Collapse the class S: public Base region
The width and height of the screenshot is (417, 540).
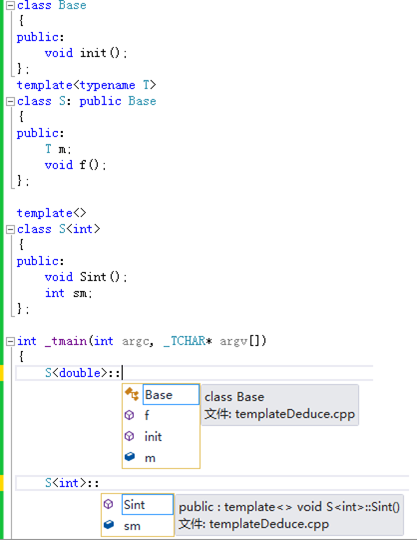pos(11,102)
